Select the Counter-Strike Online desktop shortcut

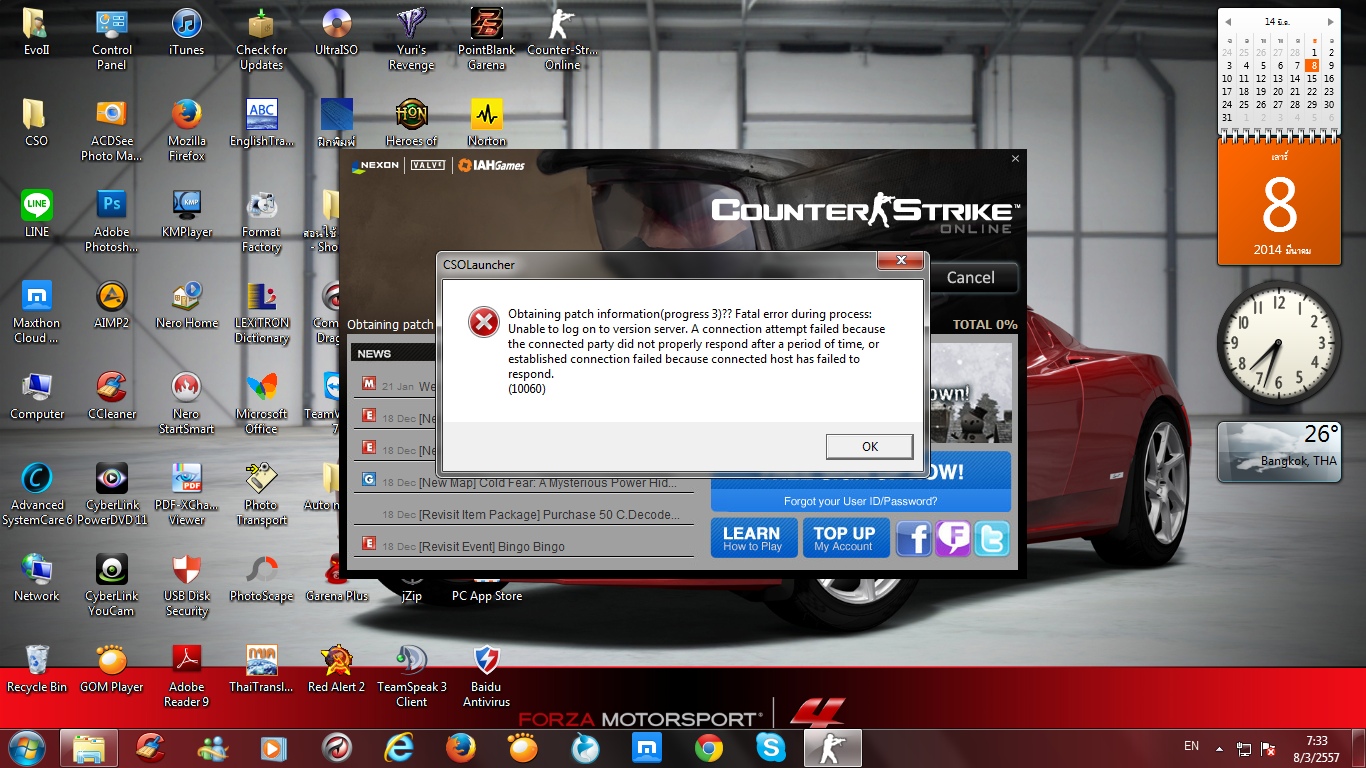point(562,40)
